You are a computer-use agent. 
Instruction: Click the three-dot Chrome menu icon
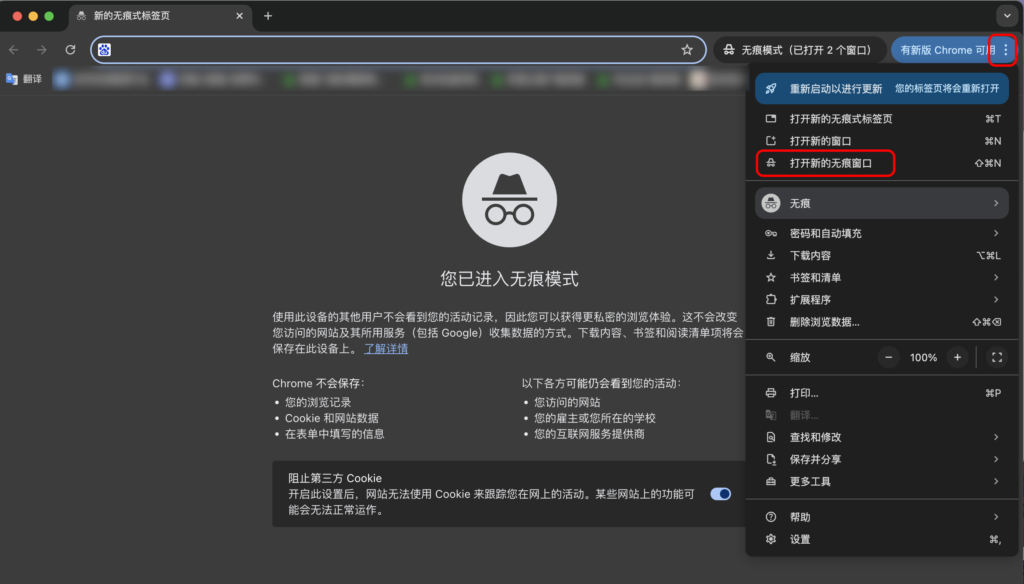point(1004,49)
